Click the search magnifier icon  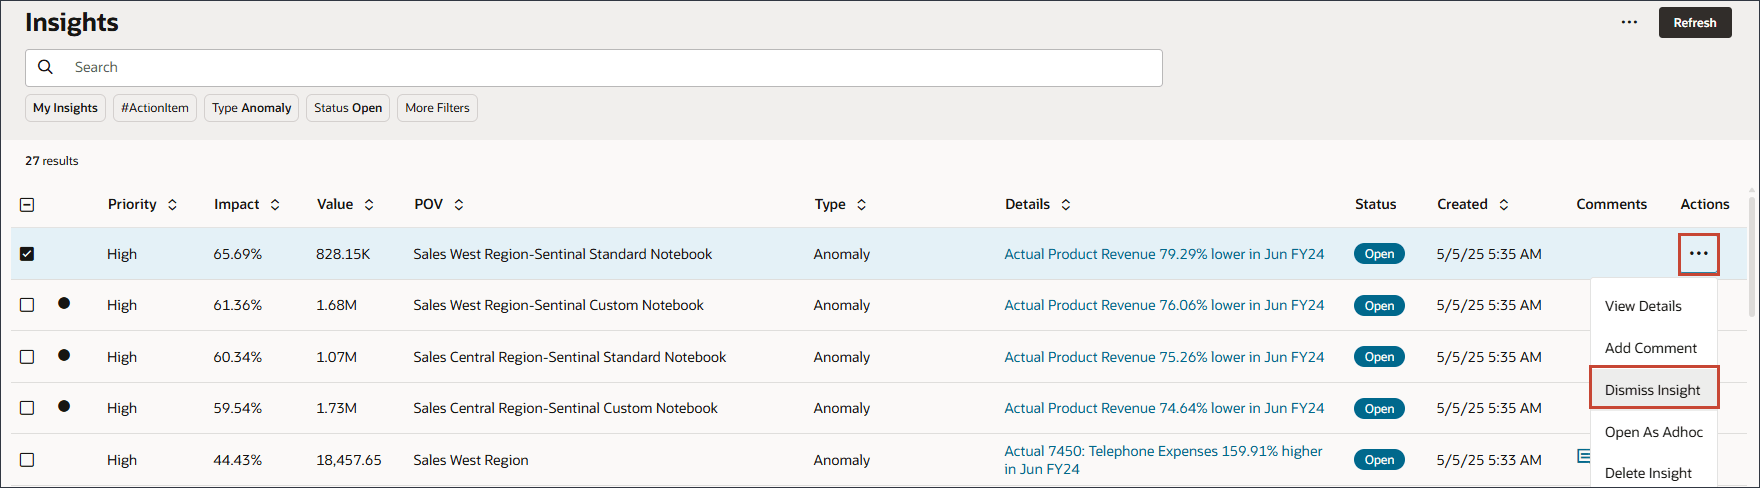point(45,67)
